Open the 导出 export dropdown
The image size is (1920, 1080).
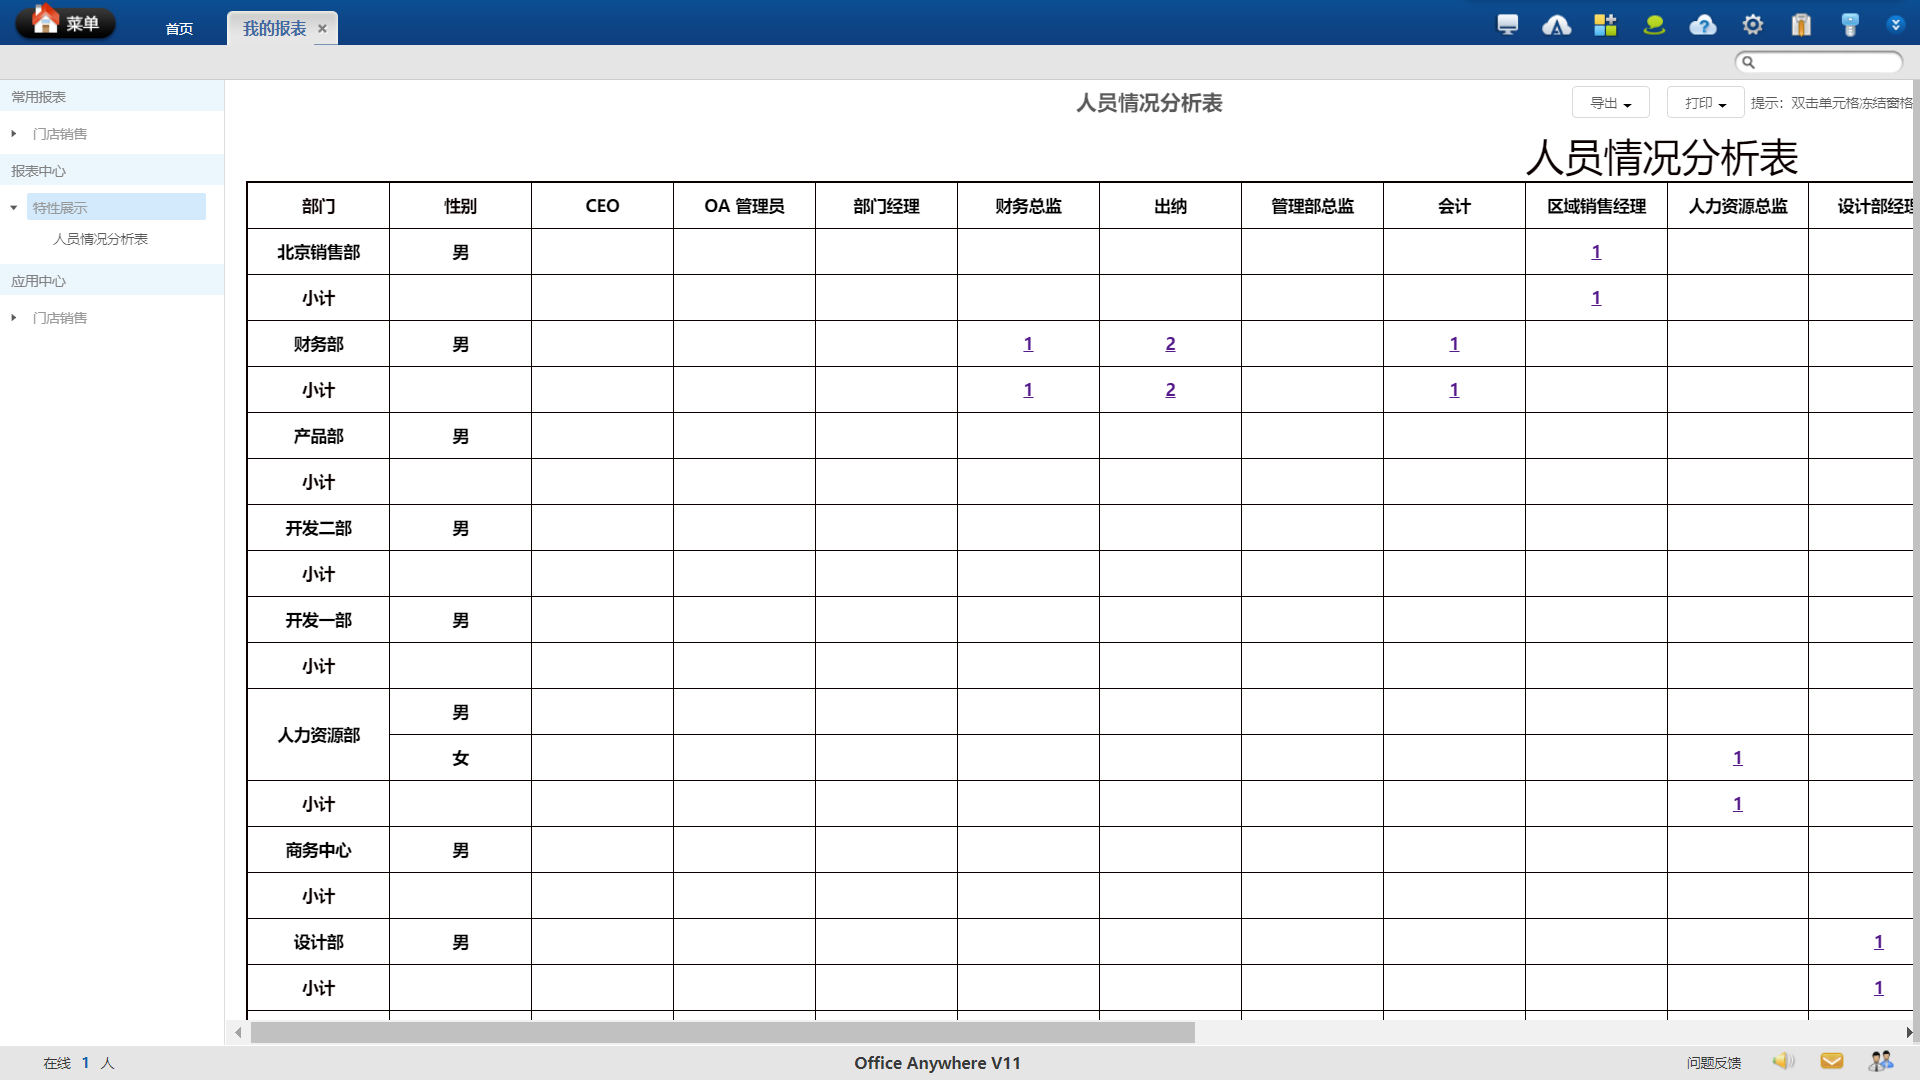(1610, 103)
